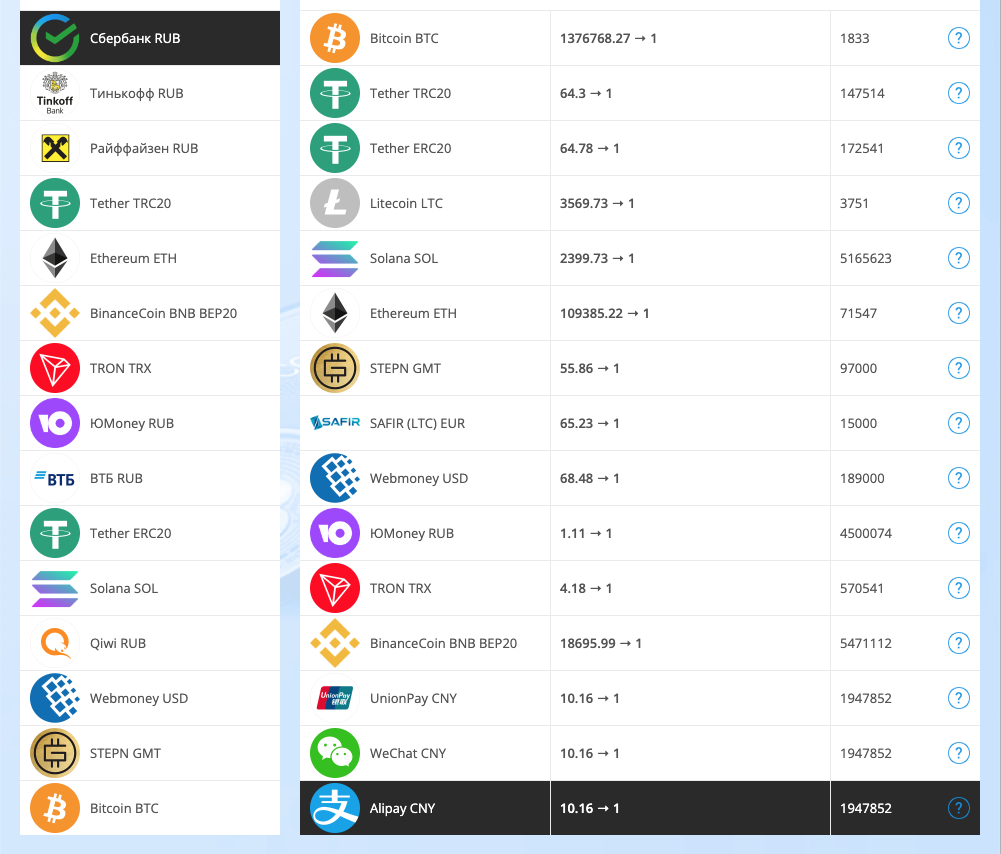Viewport: 1001px width, 854px height.
Task: Open help icon for Tether ERC20 rate row
Action: click(958, 148)
